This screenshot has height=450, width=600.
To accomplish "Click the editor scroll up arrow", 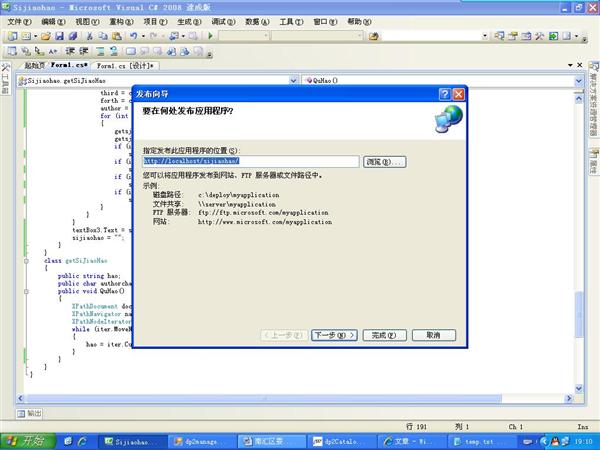I will click(579, 99).
